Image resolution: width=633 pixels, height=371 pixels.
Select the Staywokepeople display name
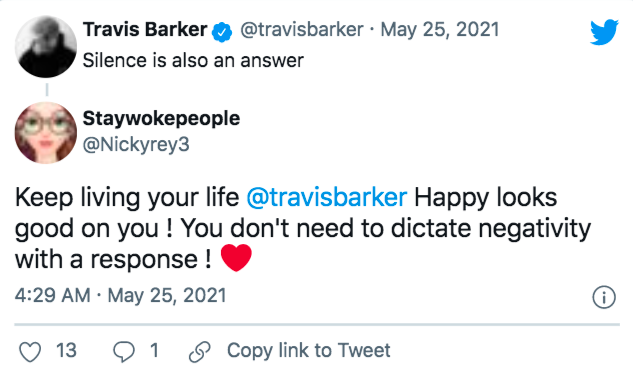[x=161, y=119]
